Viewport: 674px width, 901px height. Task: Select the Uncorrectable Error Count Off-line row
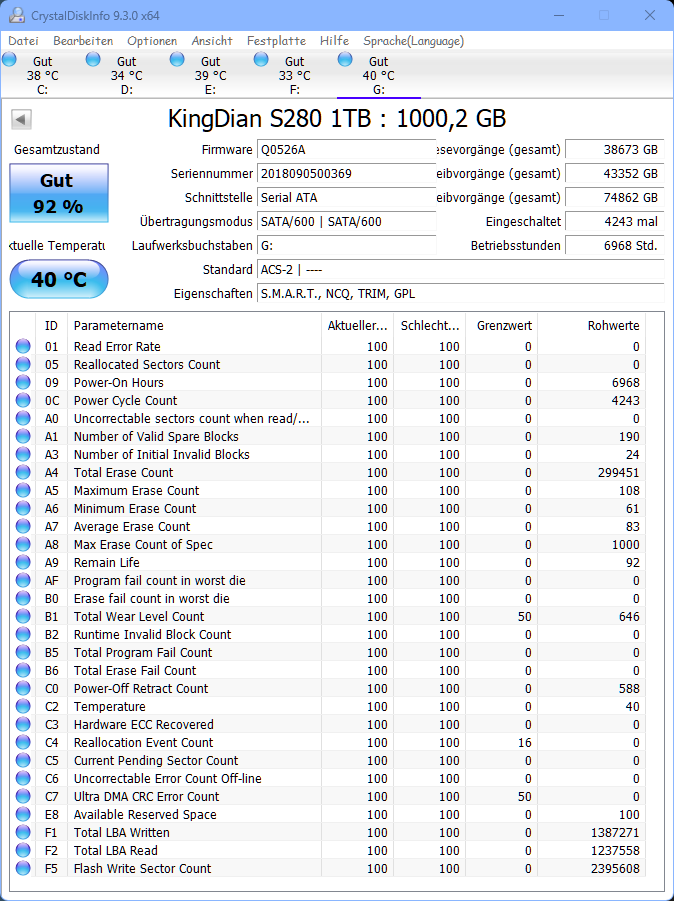[x=328, y=779]
